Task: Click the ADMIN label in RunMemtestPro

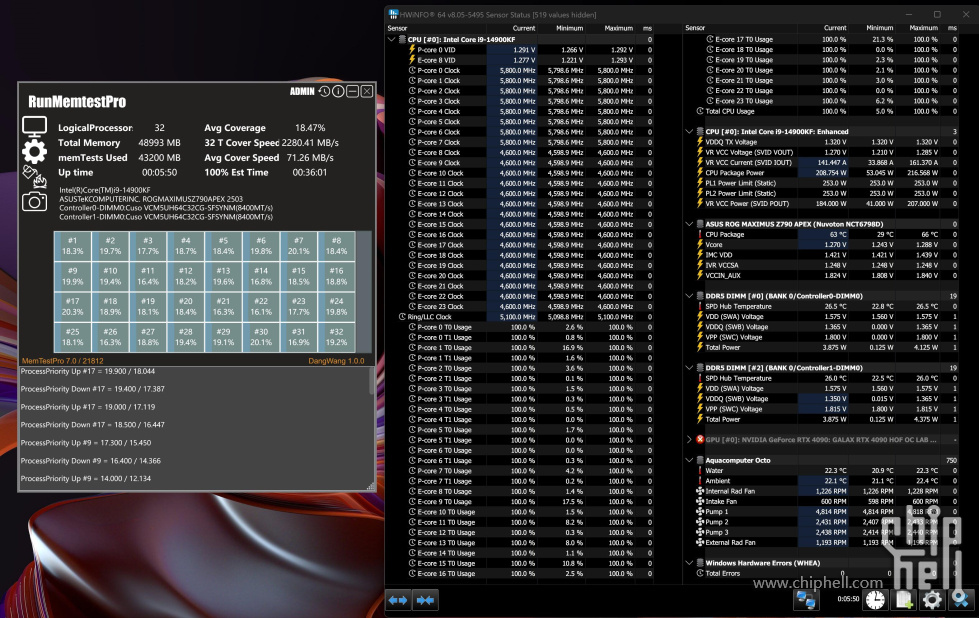Action: point(302,92)
